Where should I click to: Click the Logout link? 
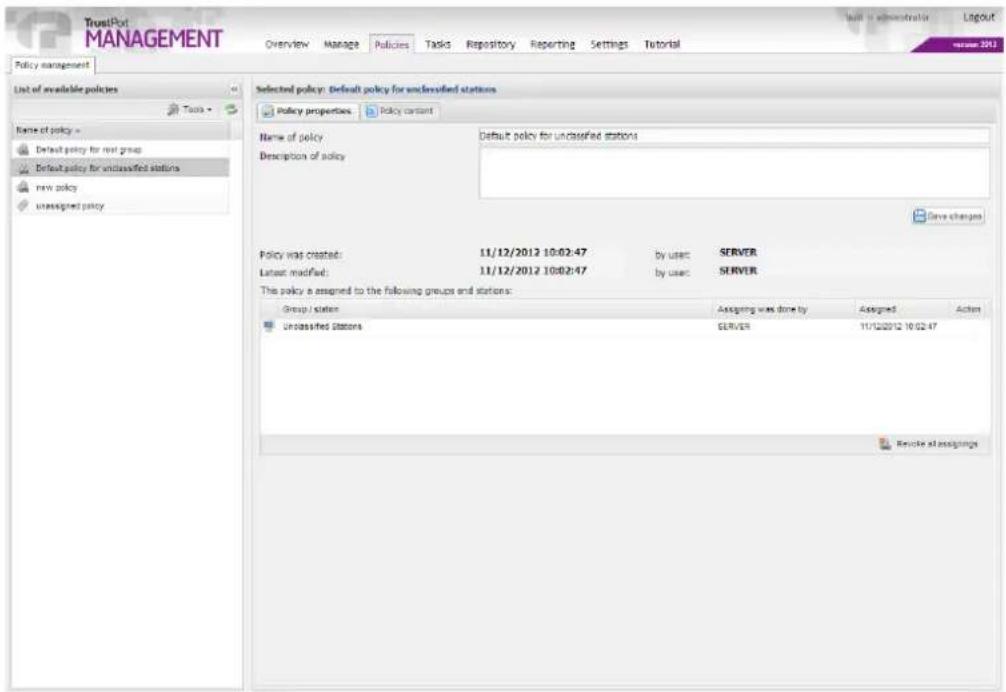tap(978, 17)
